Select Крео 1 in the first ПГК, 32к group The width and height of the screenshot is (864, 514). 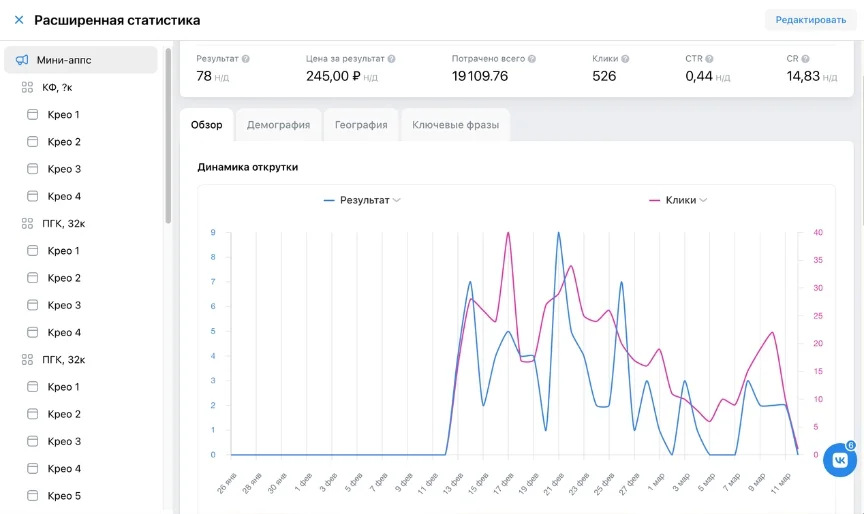63,251
